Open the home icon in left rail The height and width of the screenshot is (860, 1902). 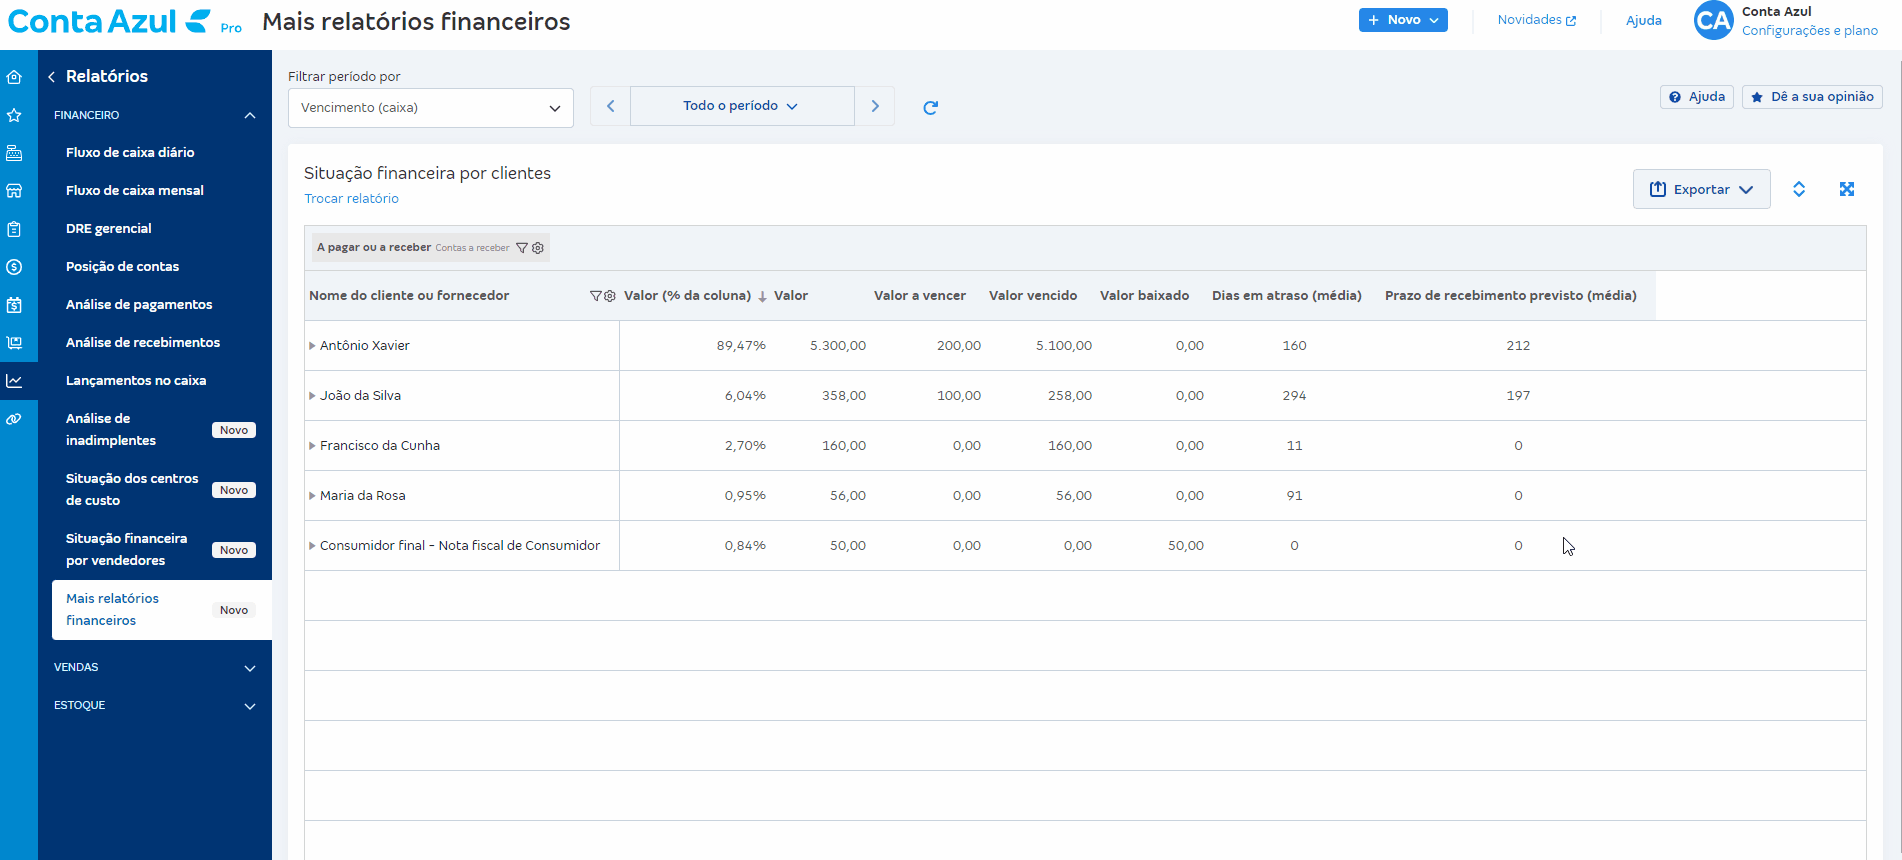click(x=14, y=77)
